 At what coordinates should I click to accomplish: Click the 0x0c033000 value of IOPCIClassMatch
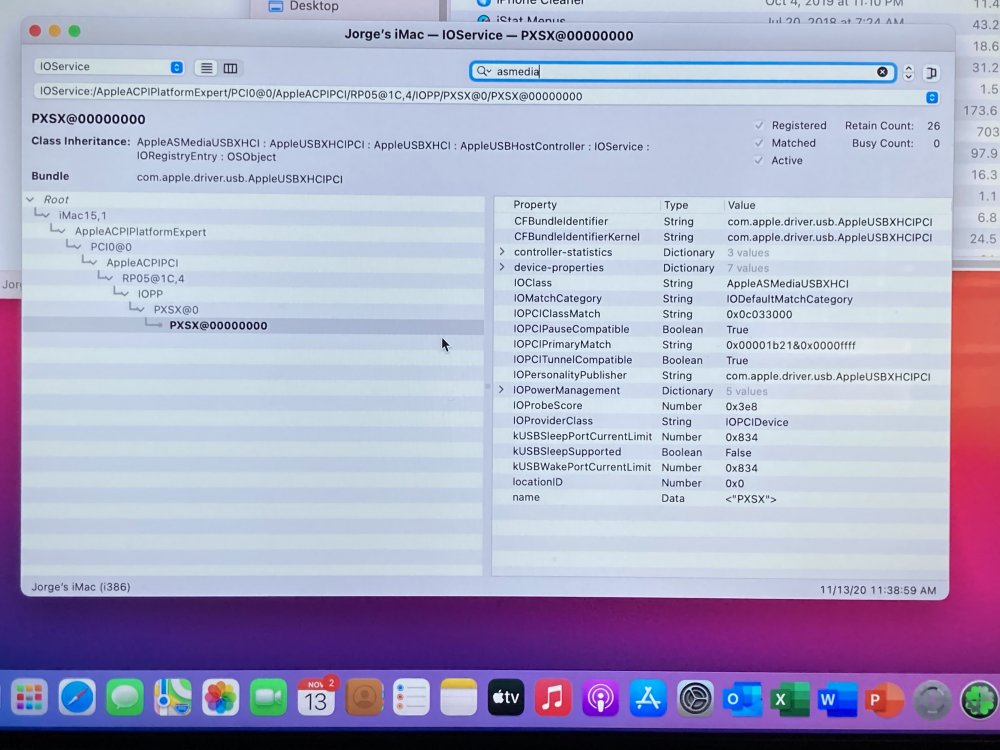pyautogui.click(x=759, y=314)
